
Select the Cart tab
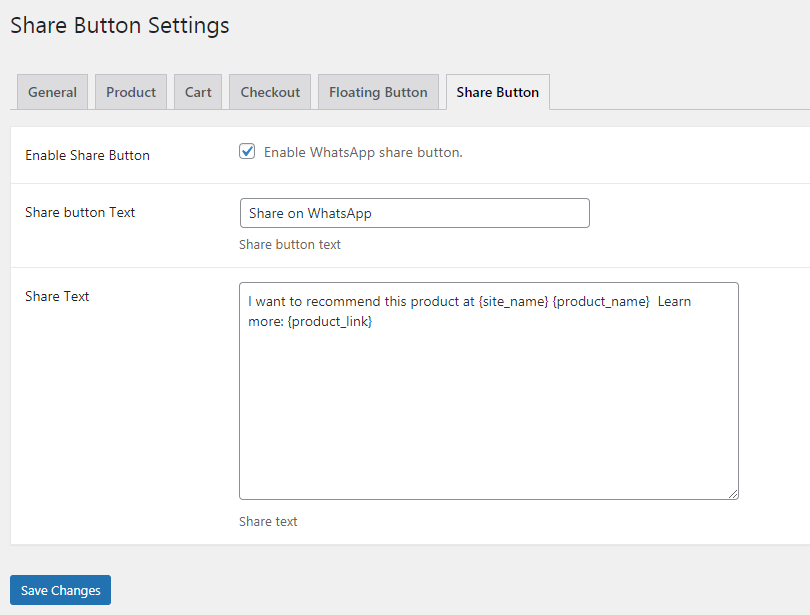[x=198, y=92]
